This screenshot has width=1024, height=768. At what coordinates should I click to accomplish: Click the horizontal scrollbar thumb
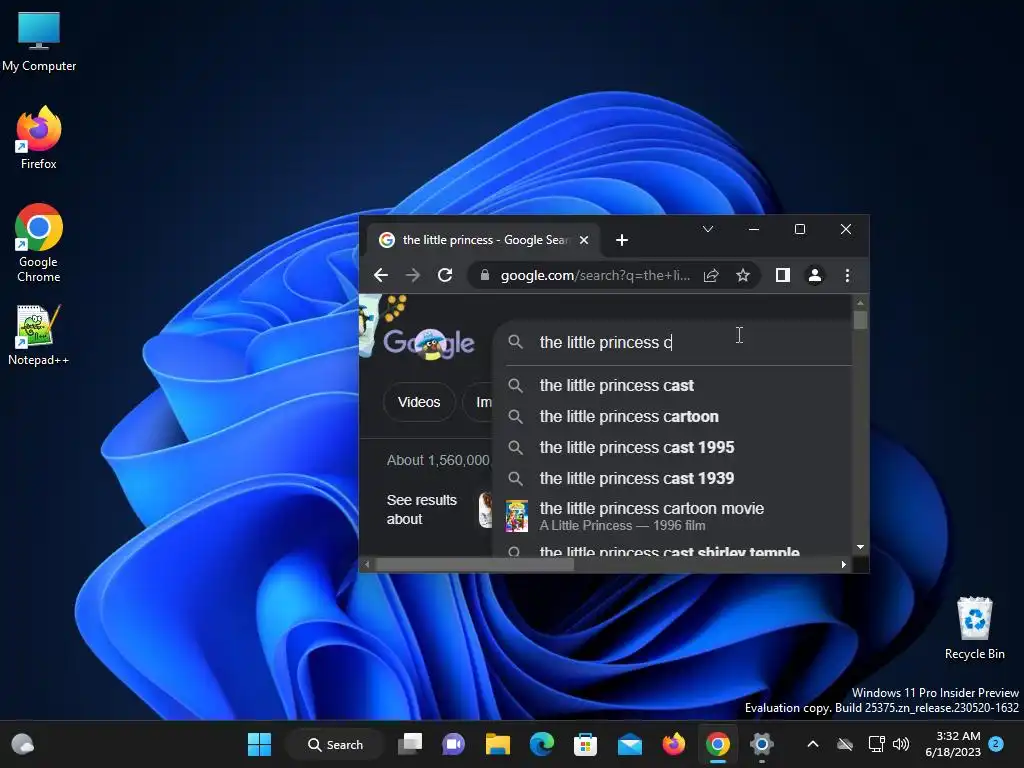475,564
